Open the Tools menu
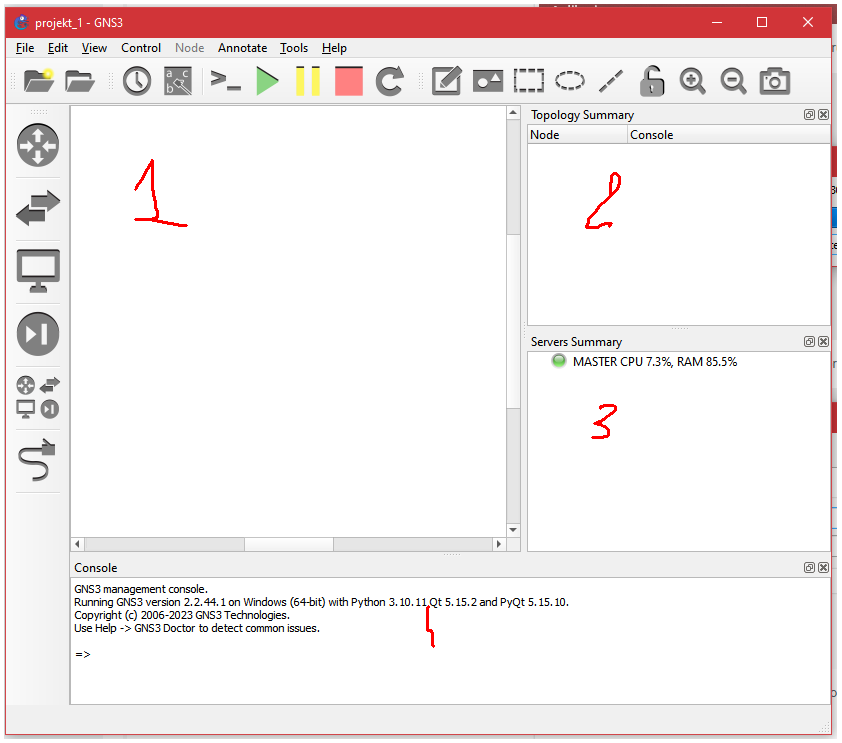 click(294, 48)
